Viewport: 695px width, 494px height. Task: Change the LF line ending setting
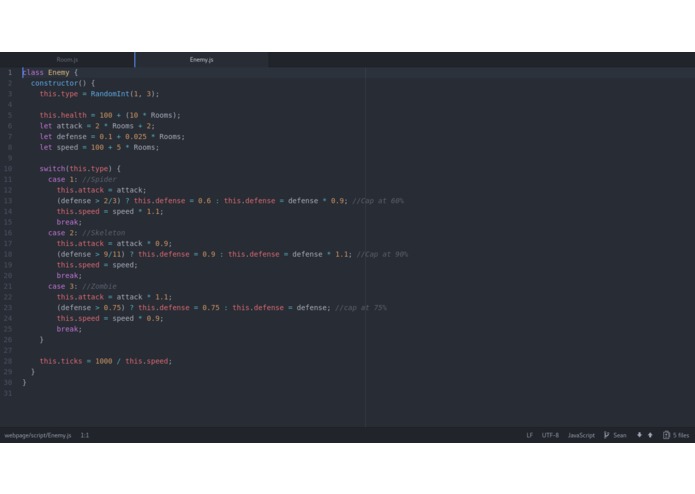coord(530,435)
